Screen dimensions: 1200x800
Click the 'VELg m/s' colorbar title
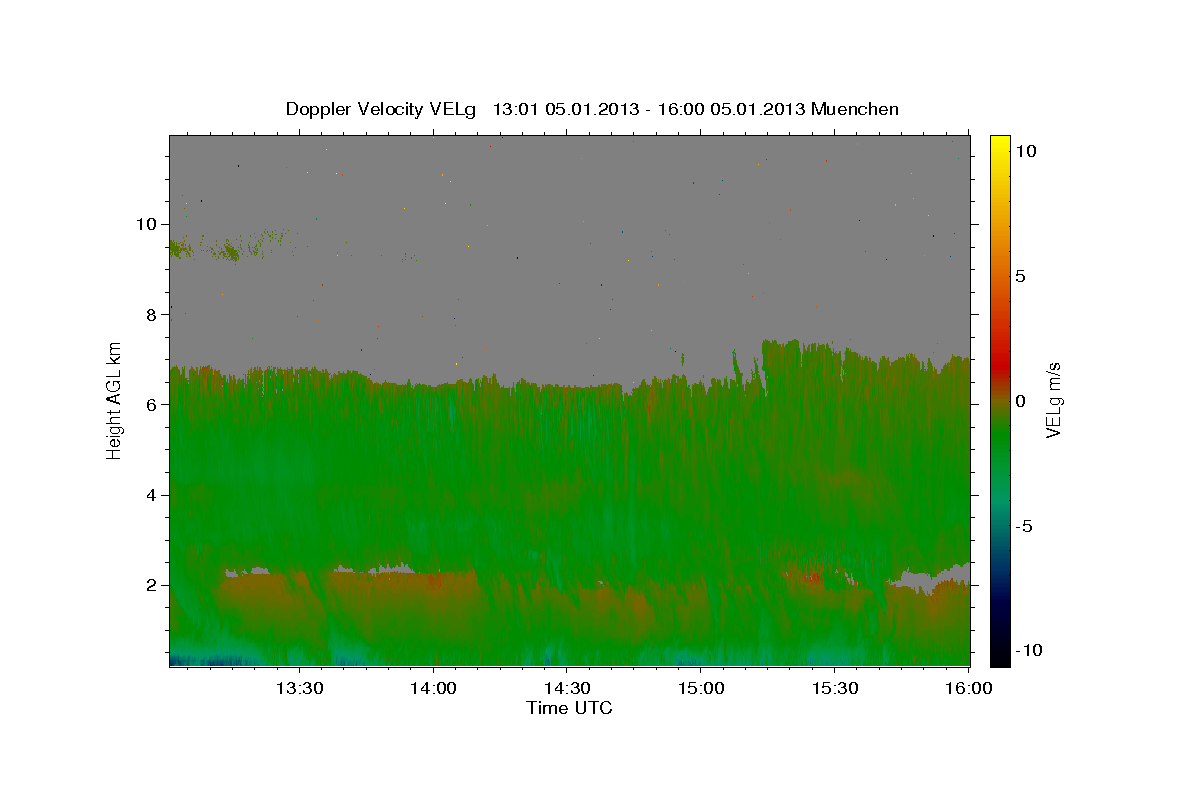coord(1055,401)
